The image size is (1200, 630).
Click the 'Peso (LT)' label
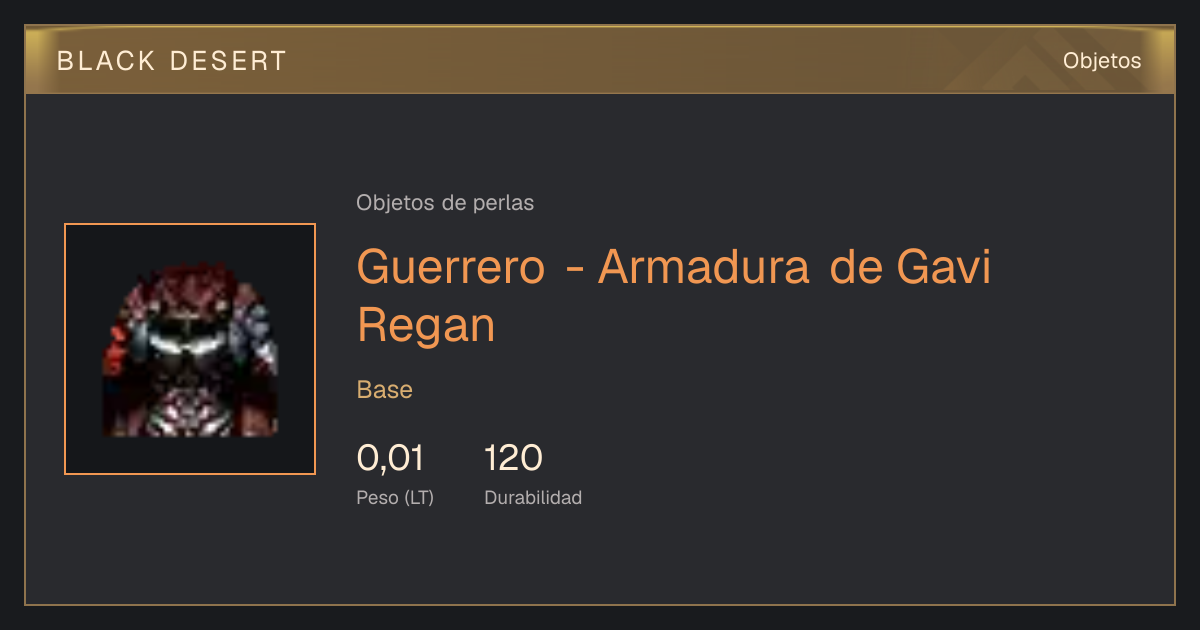[x=395, y=497]
